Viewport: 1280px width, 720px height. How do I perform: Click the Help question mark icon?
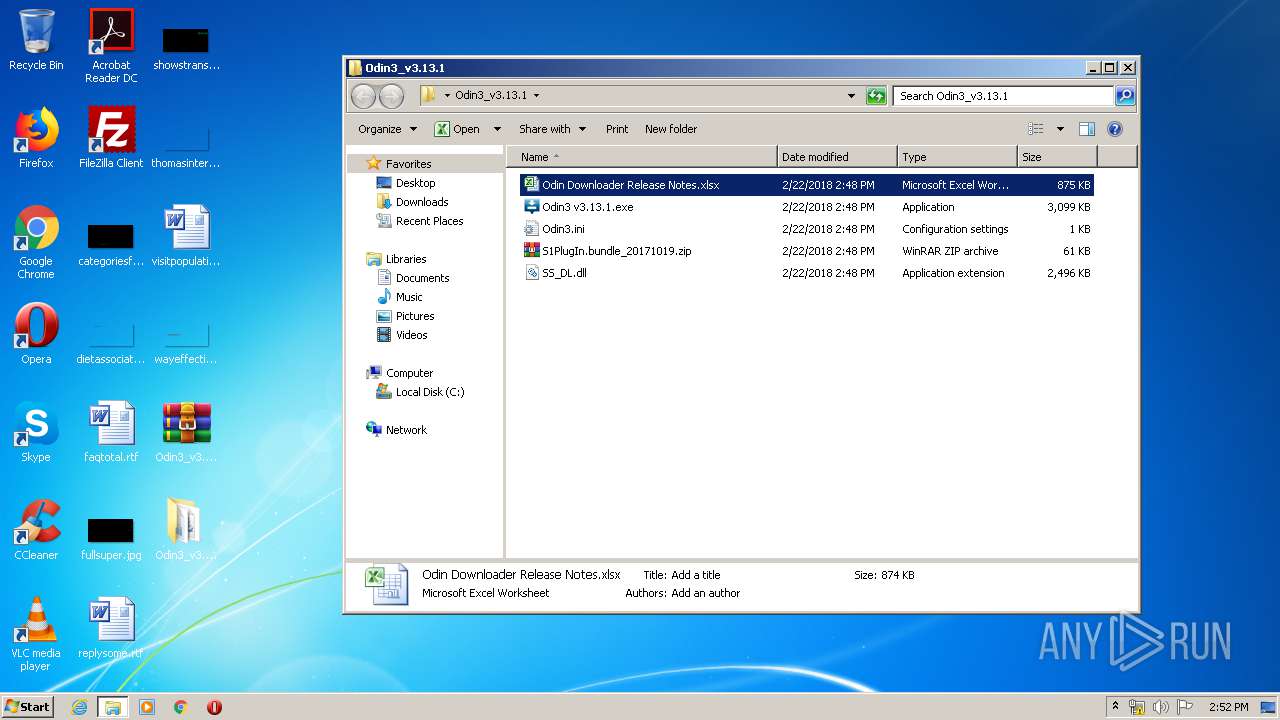(x=1115, y=129)
